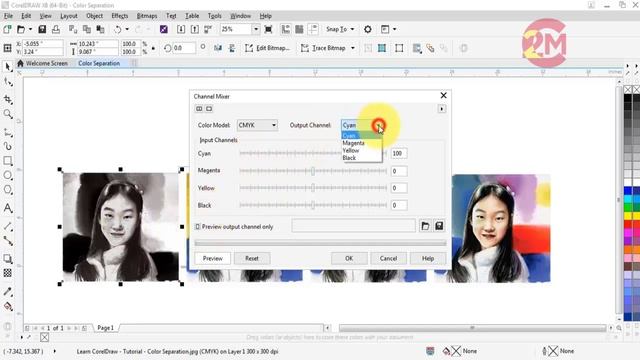Screen dimensions: 640x360
Task: Select the Pick tool in the toolbox
Action: [x=8, y=67]
